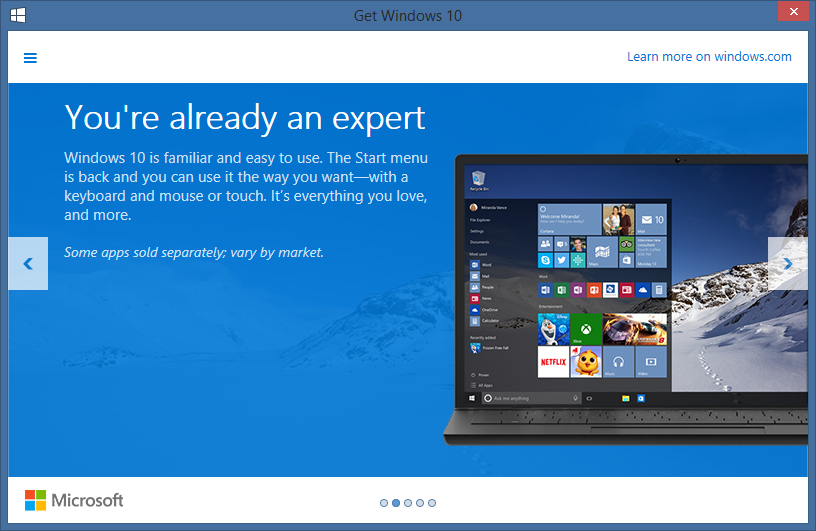
Task: Select the fifth page indicator dot
Action: point(432,503)
